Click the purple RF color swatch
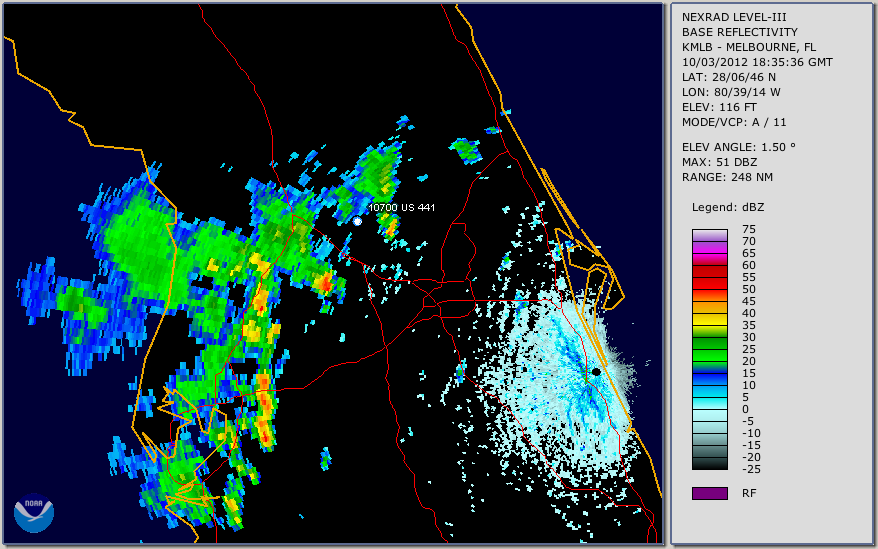The image size is (878, 549). pos(709,493)
